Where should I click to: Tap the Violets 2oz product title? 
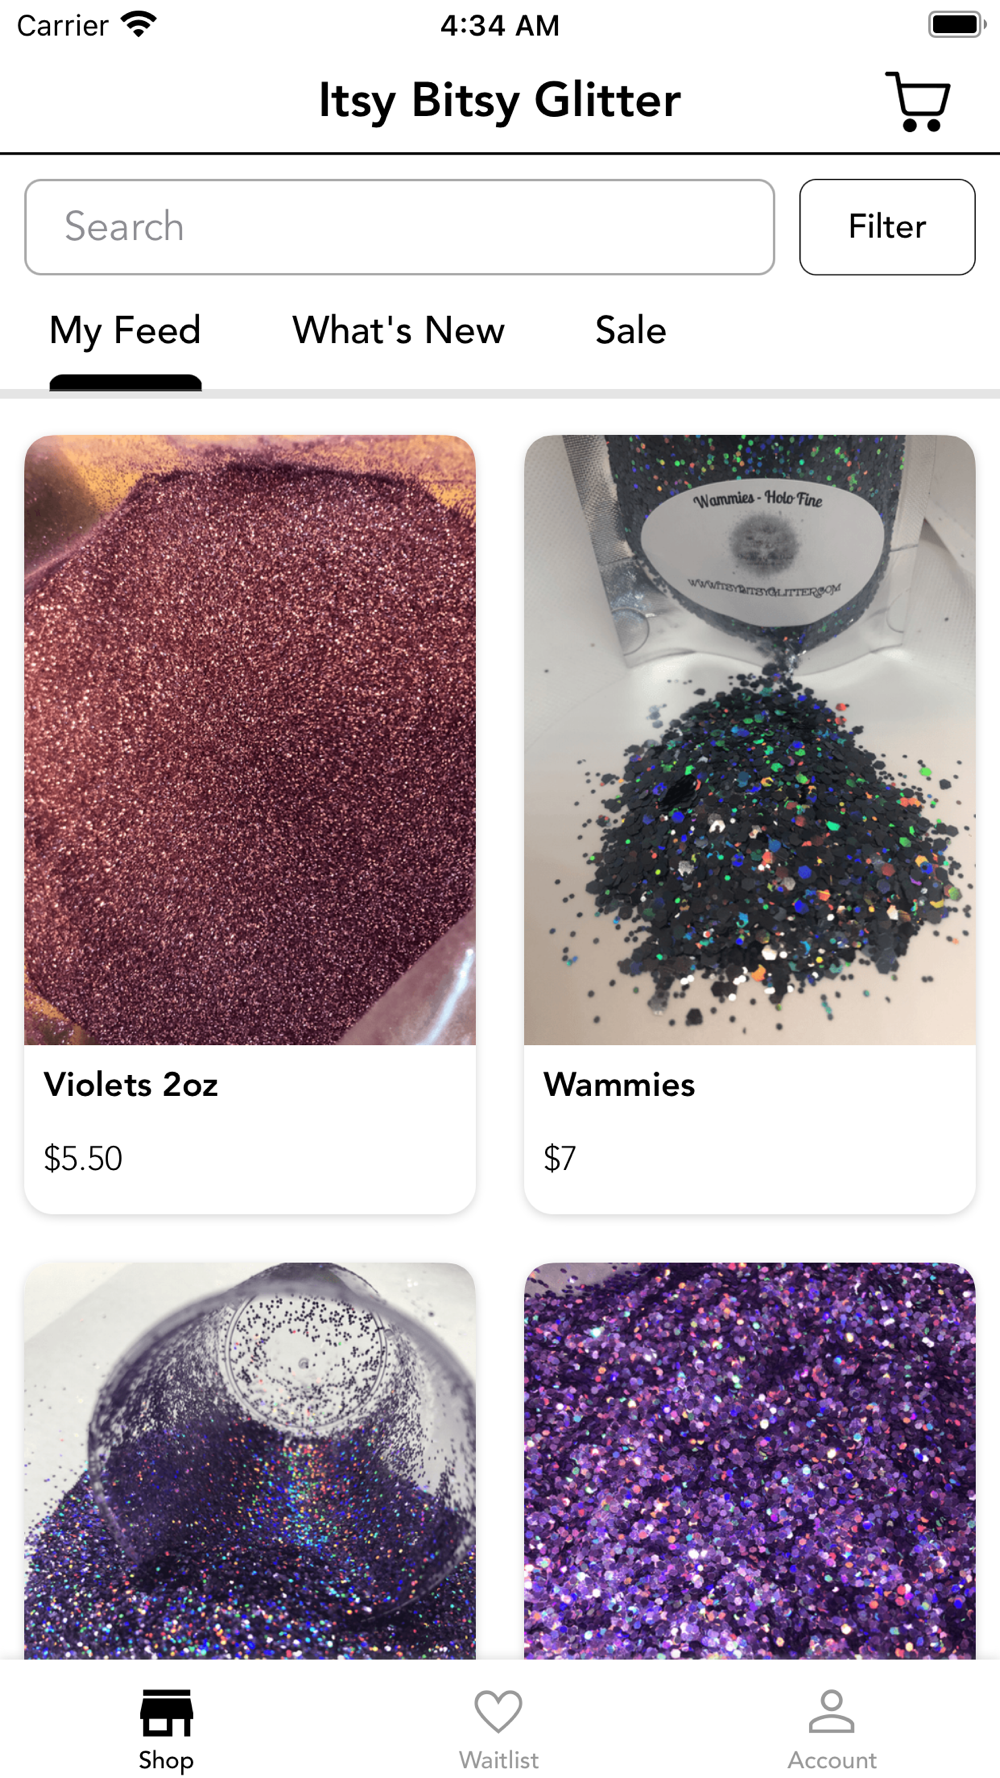coord(131,1085)
